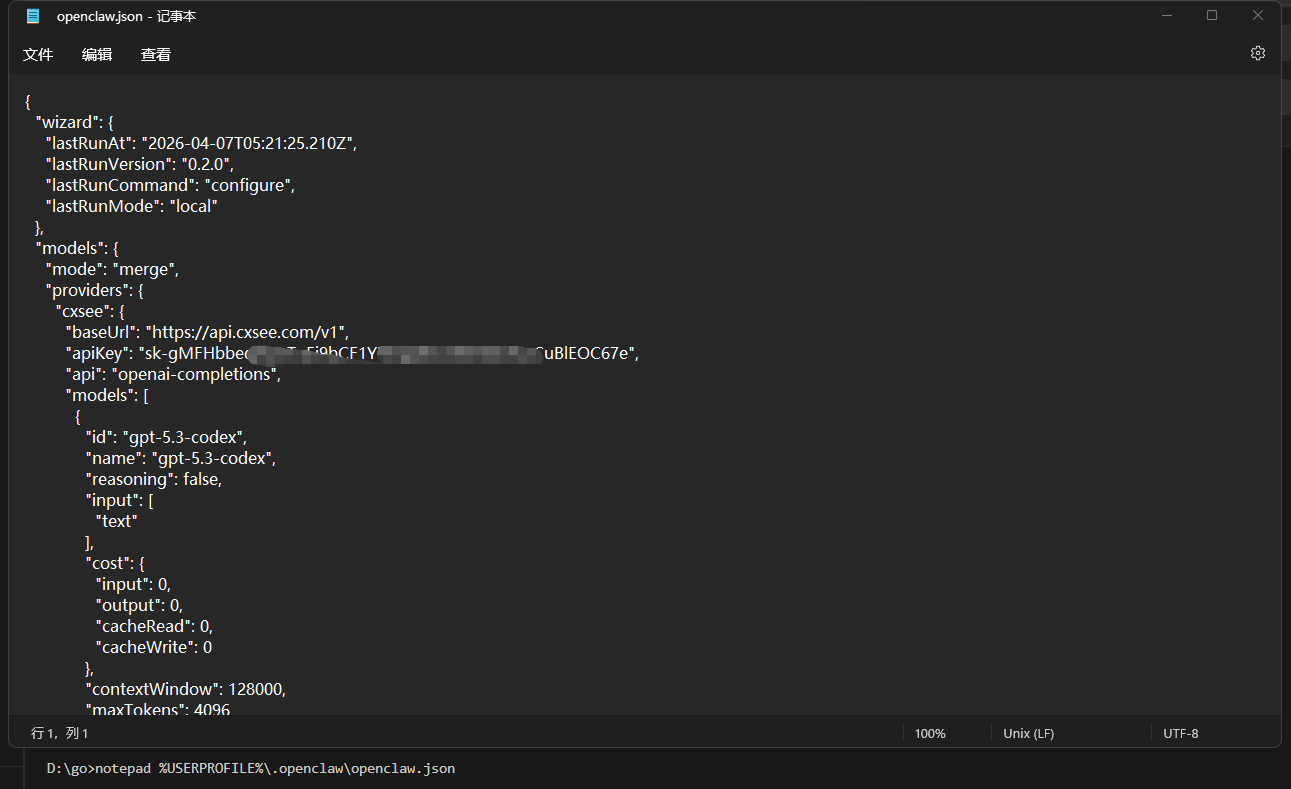Viewport: 1291px width, 789px height.
Task: Open the 查看 menu
Action: tap(156, 55)
